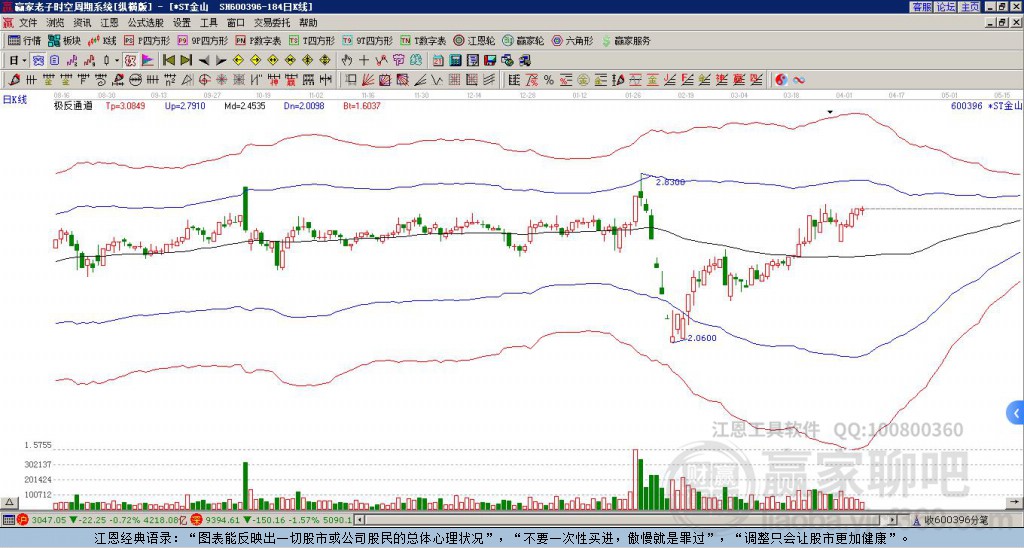Screen dimensions: 1024x548
Task: Click the black left arrow icon
Action: pyautogui.click(x=204, y=61)
